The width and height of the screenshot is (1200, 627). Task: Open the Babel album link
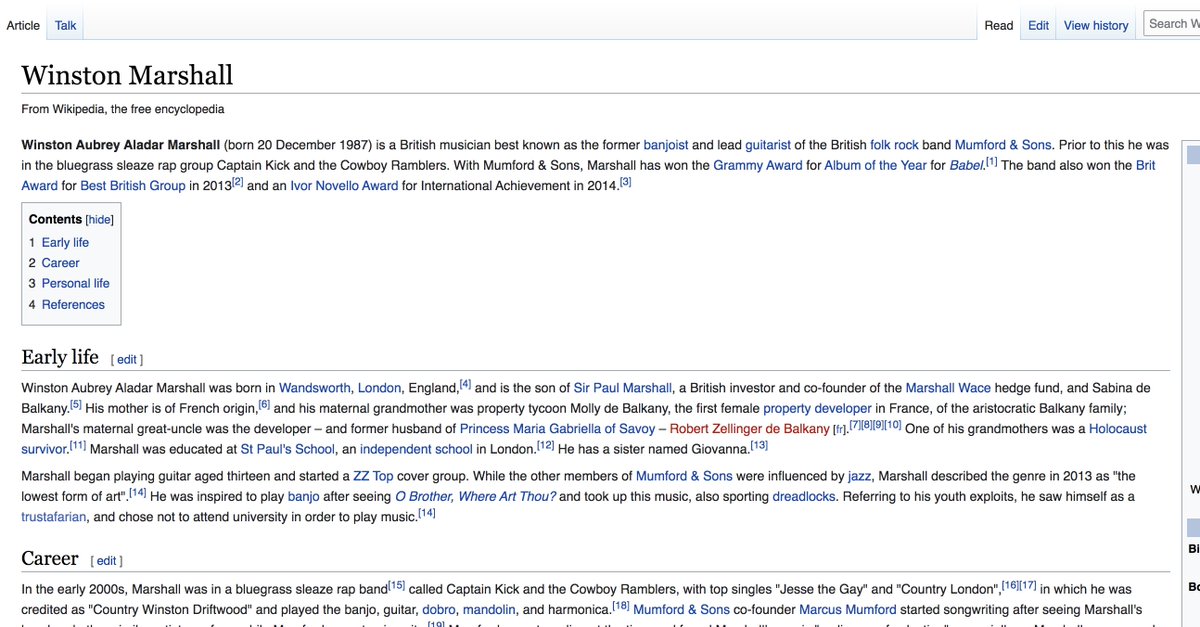click(968, 165)
